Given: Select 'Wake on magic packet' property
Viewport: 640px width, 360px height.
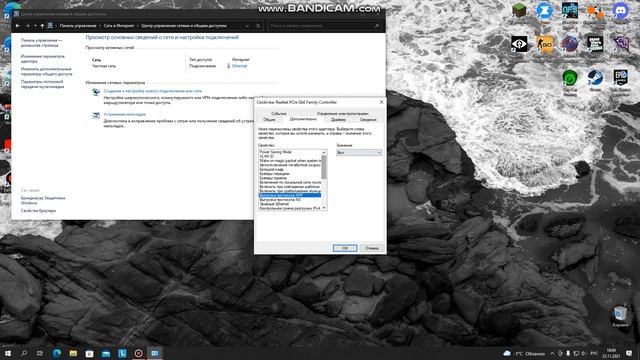Looking at the screenshot, I should pos(290,161).
